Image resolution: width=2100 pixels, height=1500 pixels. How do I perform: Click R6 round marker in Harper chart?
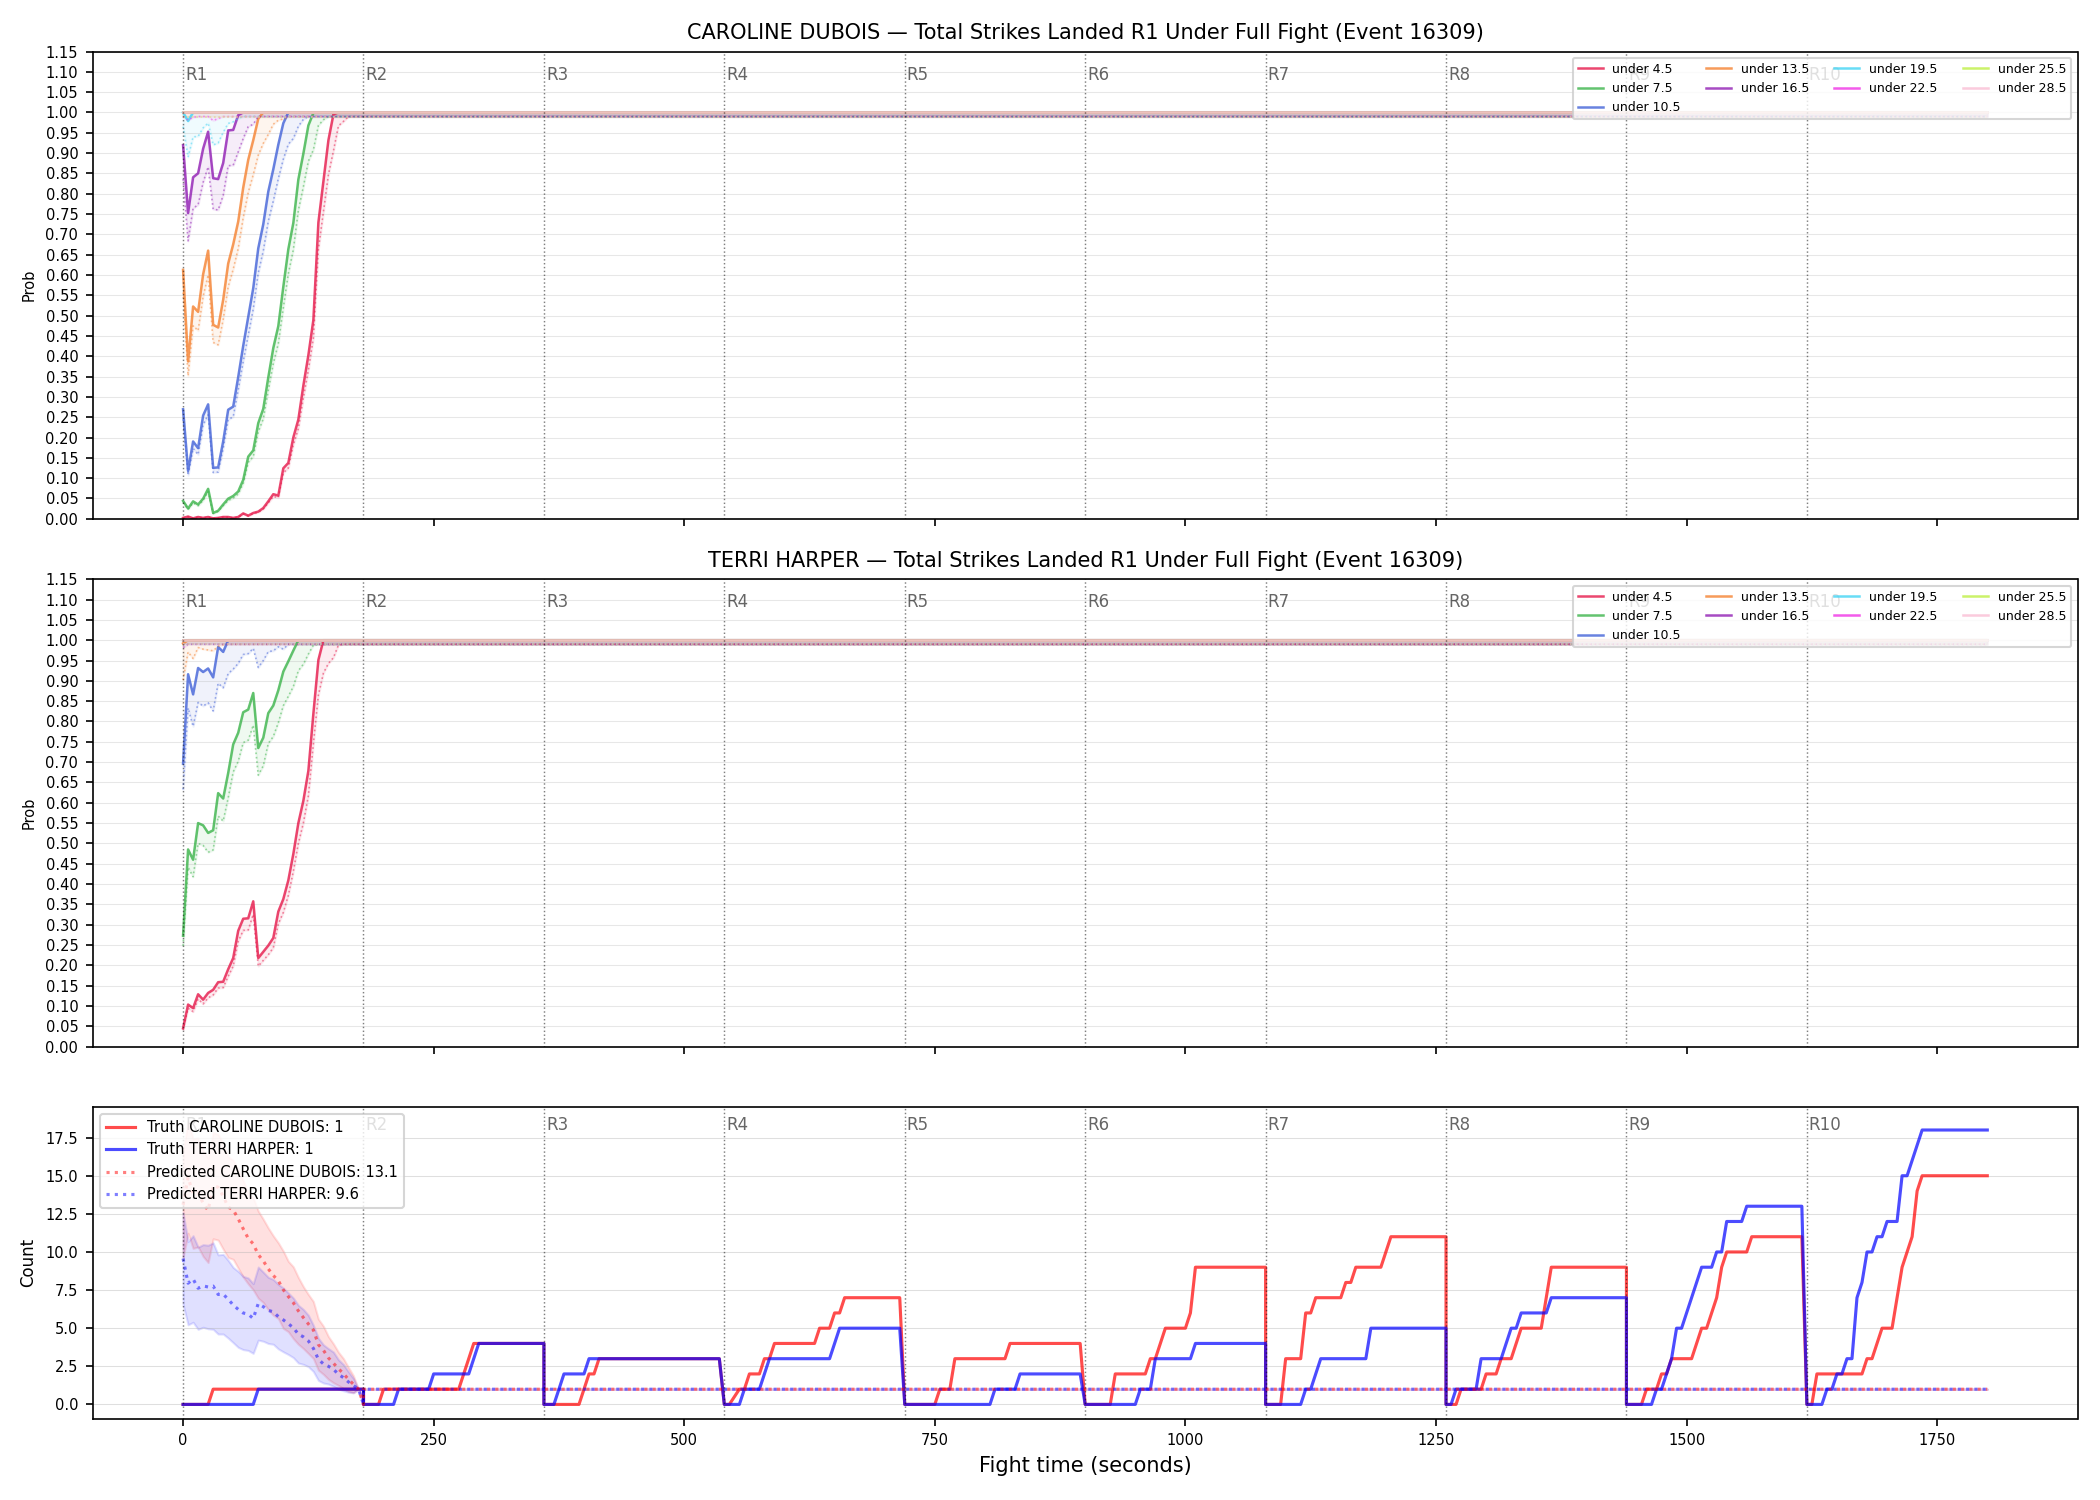click(x=1098, y=601)
